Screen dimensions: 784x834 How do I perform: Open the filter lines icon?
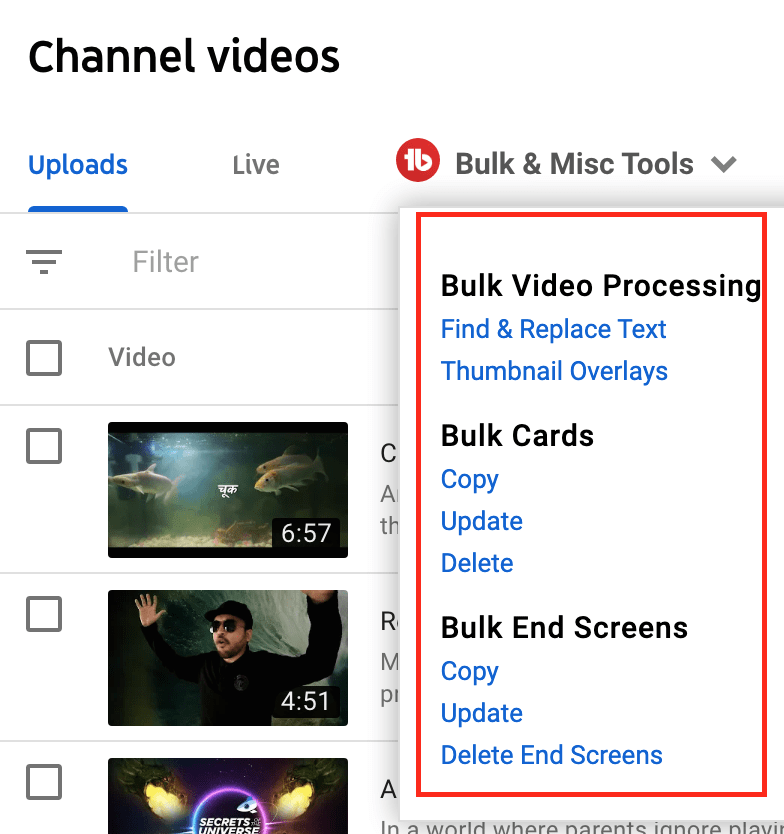(44, 262)
